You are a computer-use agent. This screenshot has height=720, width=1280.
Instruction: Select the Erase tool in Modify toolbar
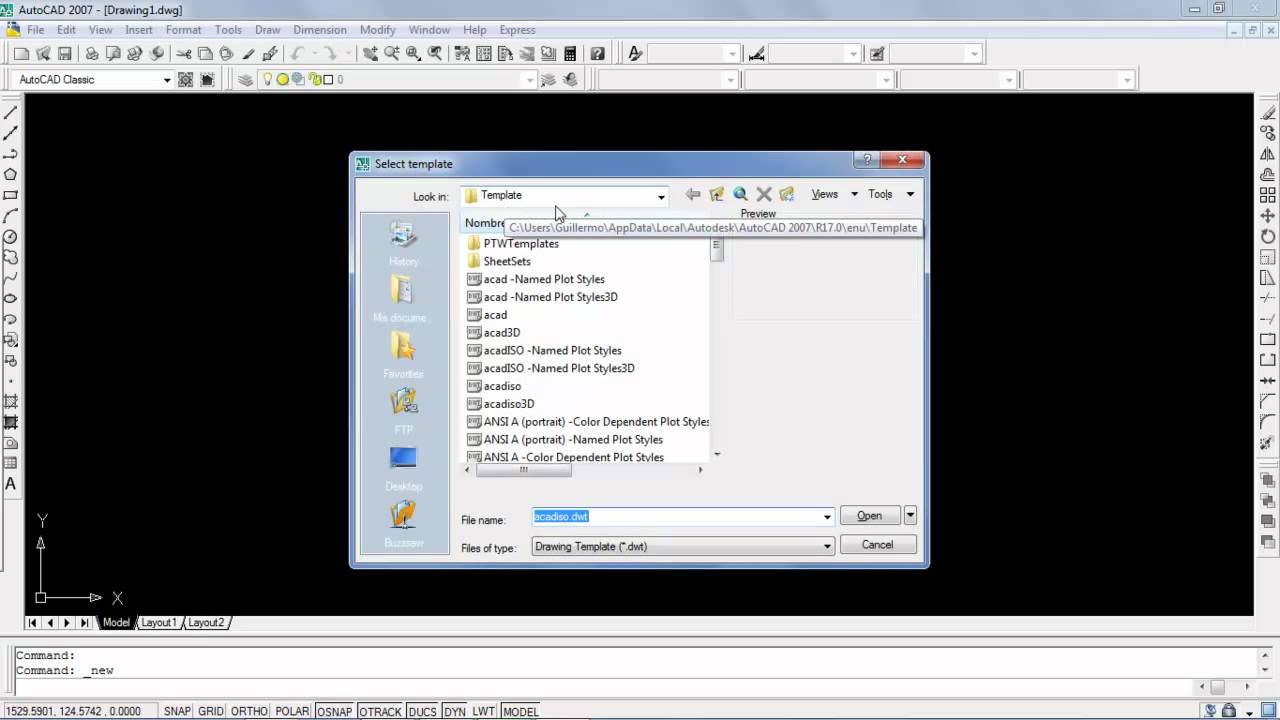click(1268, 112)
